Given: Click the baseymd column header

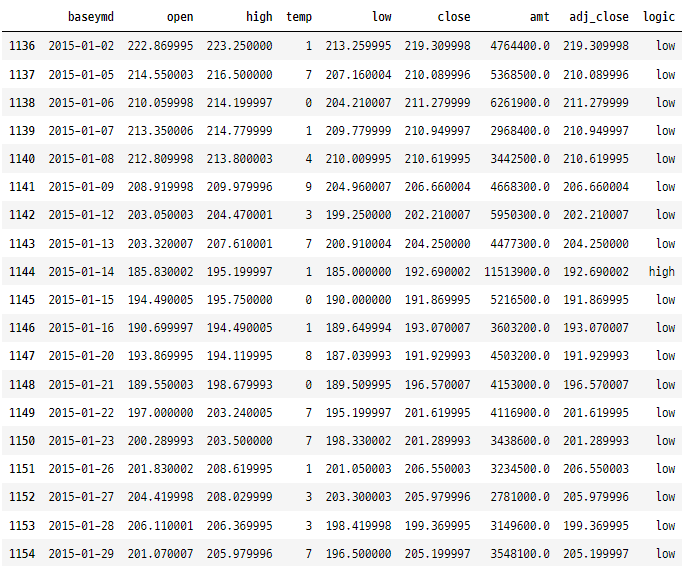Looking at the screenshot, I should click(91, 17).
